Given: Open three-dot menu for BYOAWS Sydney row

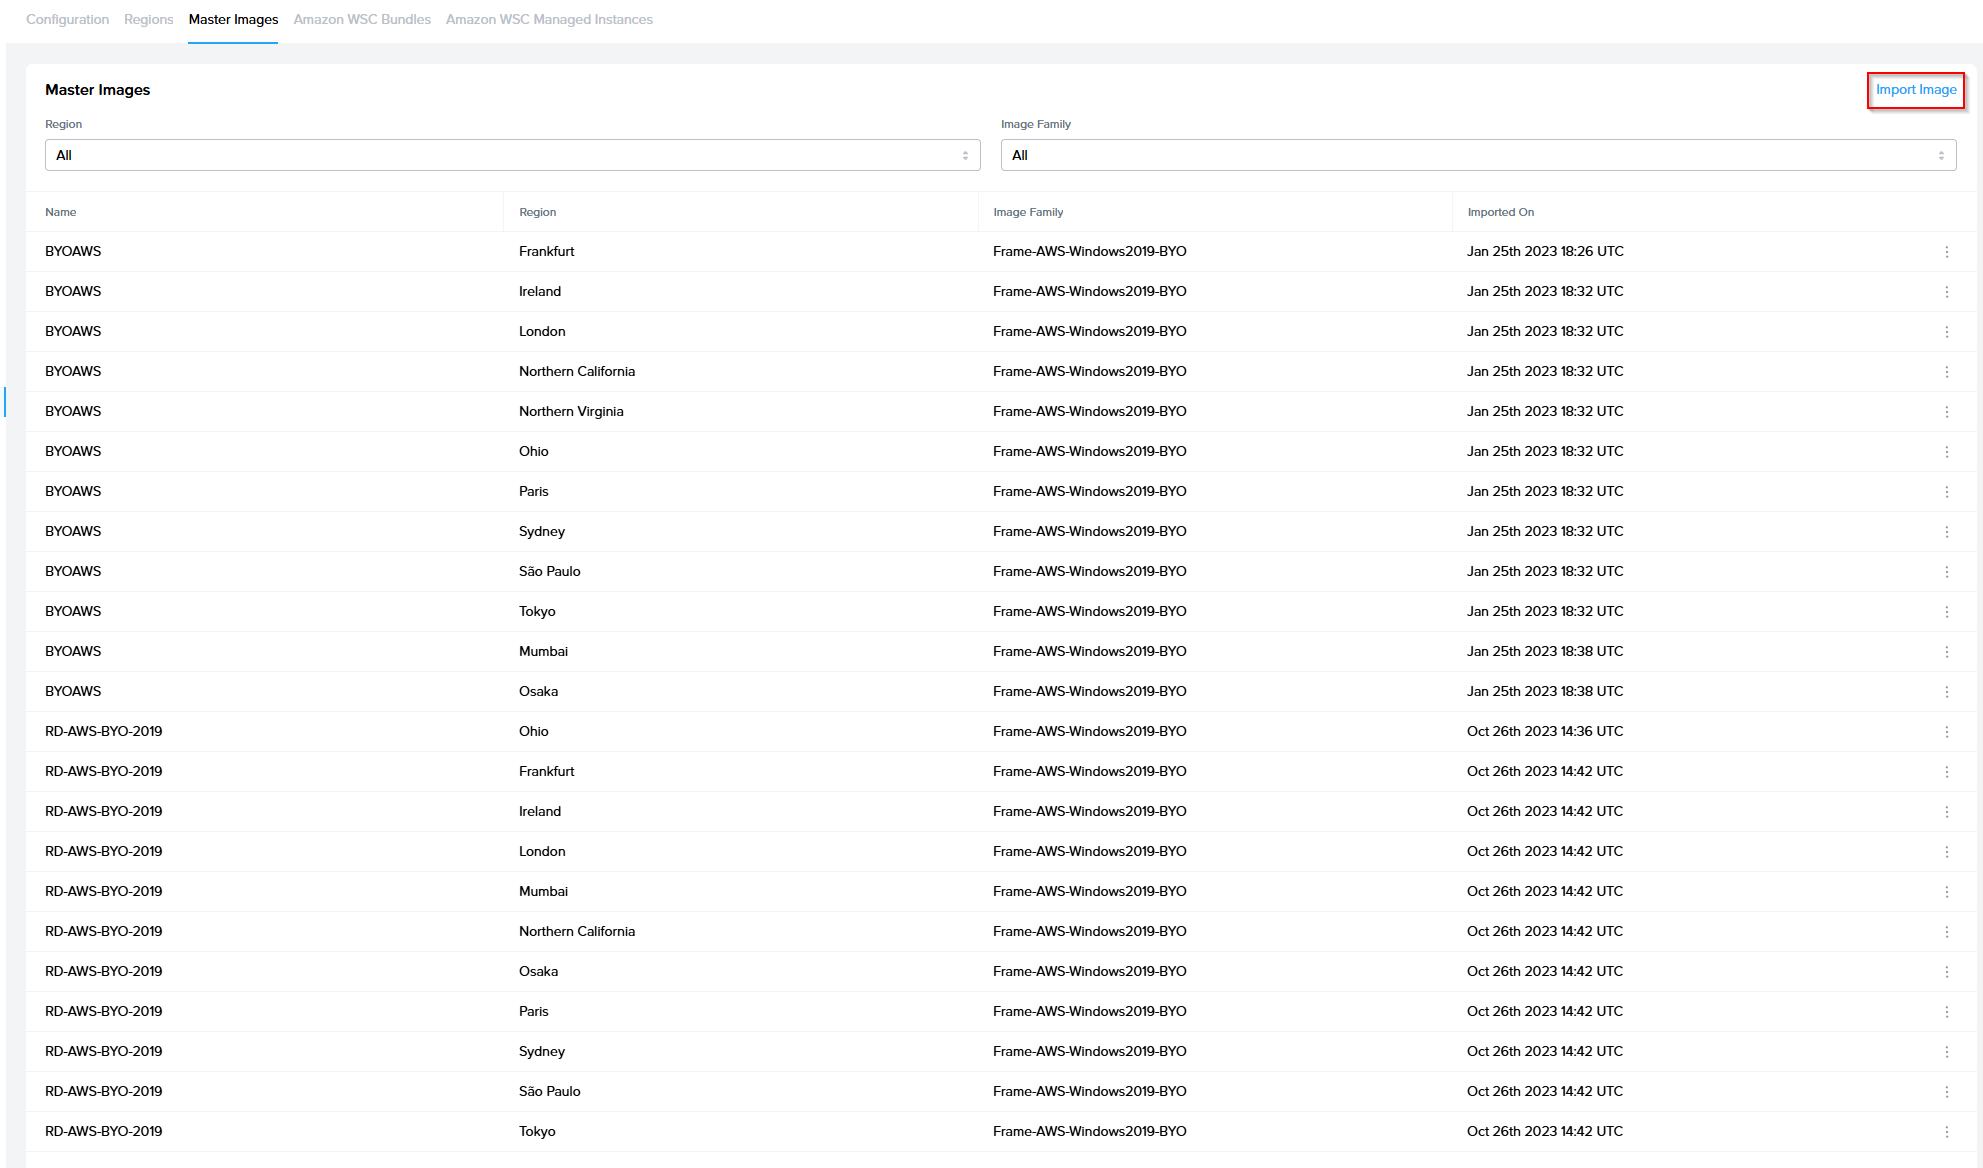Looking at the screenshot, I should 1946,532.
